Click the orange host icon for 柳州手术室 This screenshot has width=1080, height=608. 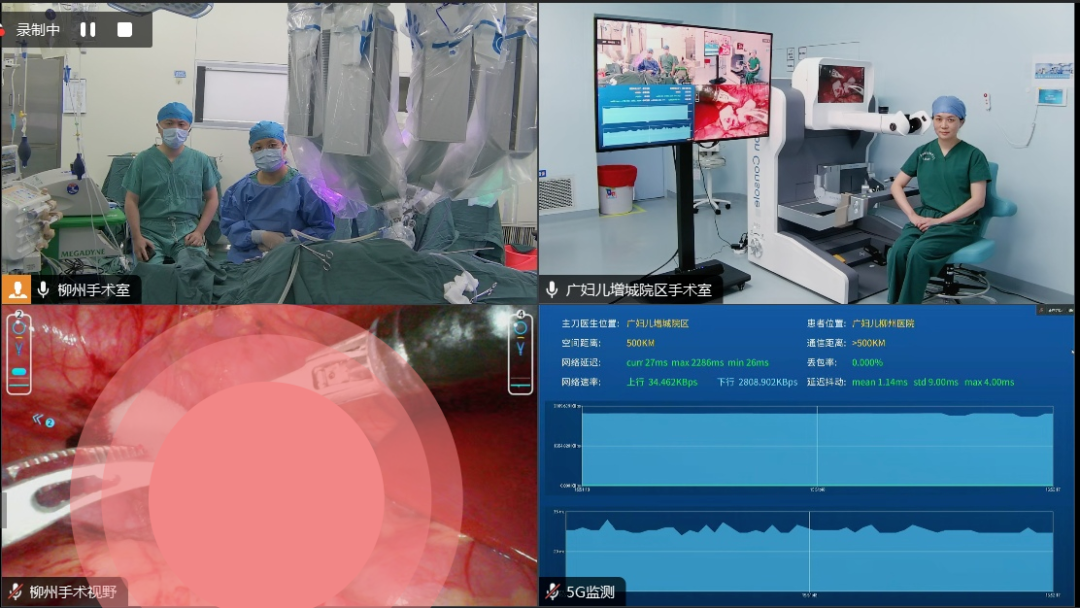click(x=17, y=290)
